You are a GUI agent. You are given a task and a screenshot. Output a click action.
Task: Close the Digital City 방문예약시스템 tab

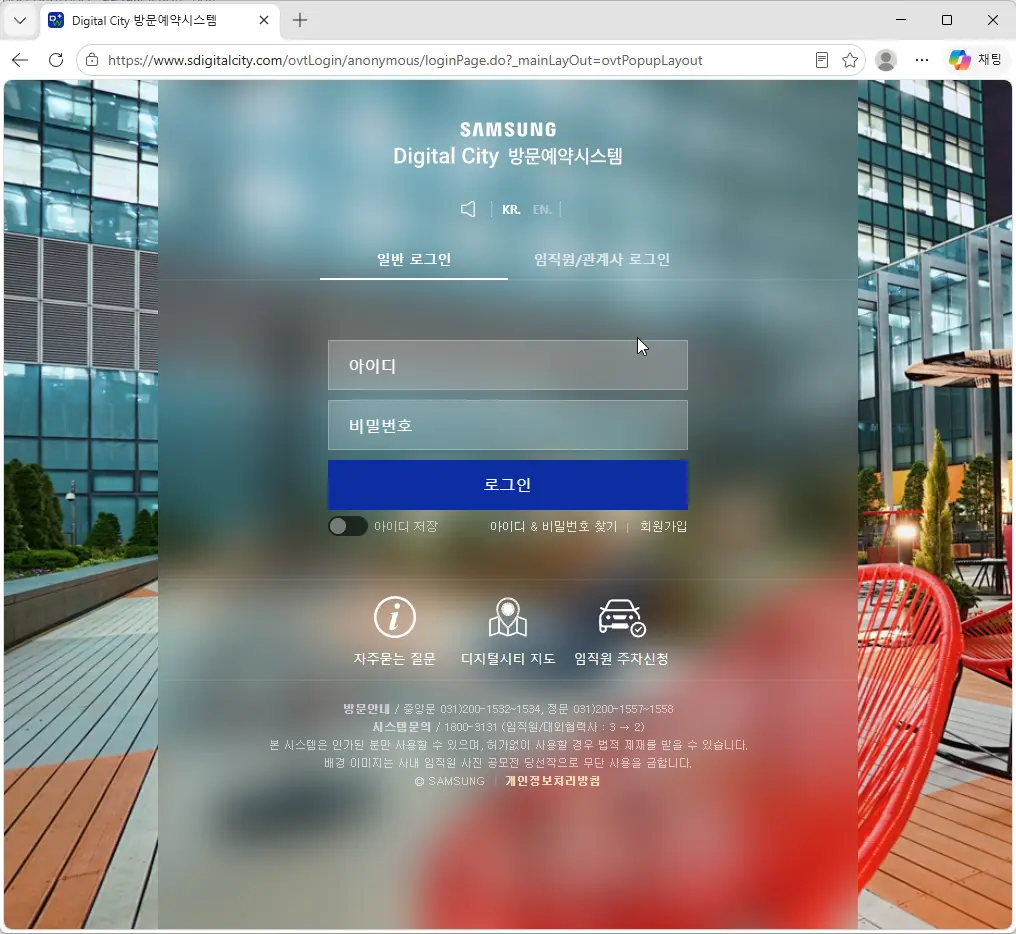tap(264, 20)
